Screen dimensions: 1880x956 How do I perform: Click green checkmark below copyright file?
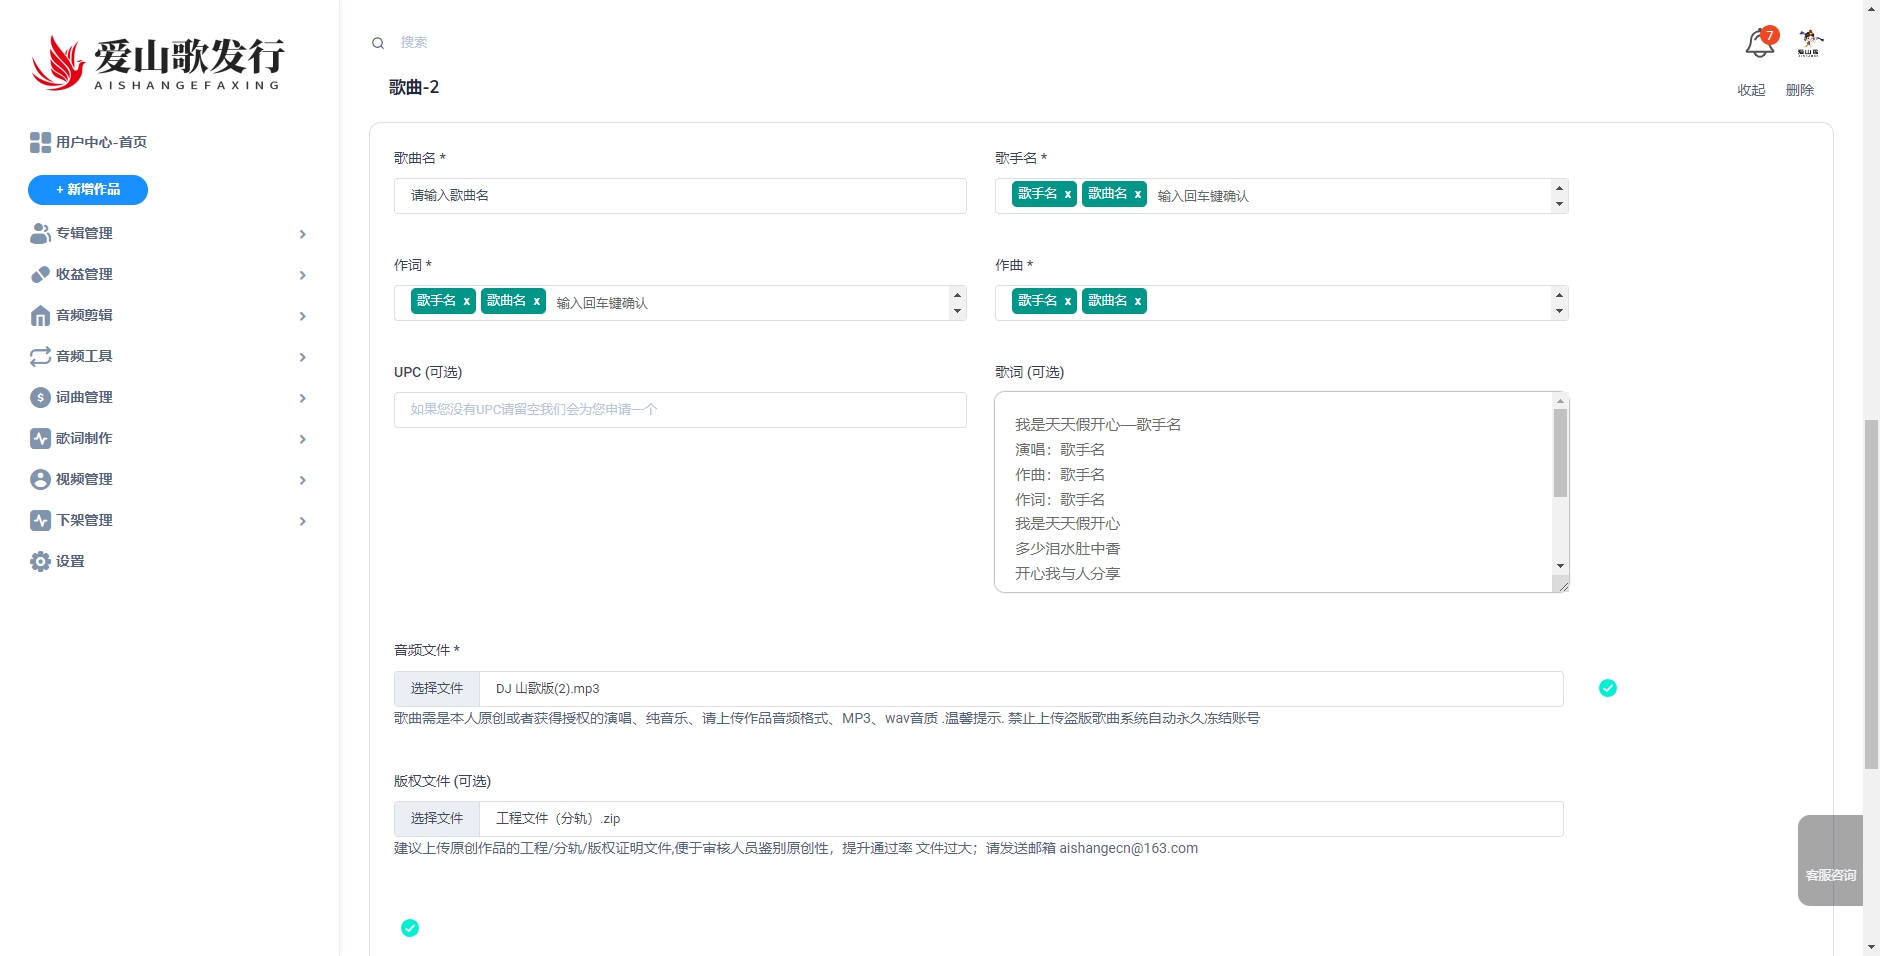(x=410, y=928)
